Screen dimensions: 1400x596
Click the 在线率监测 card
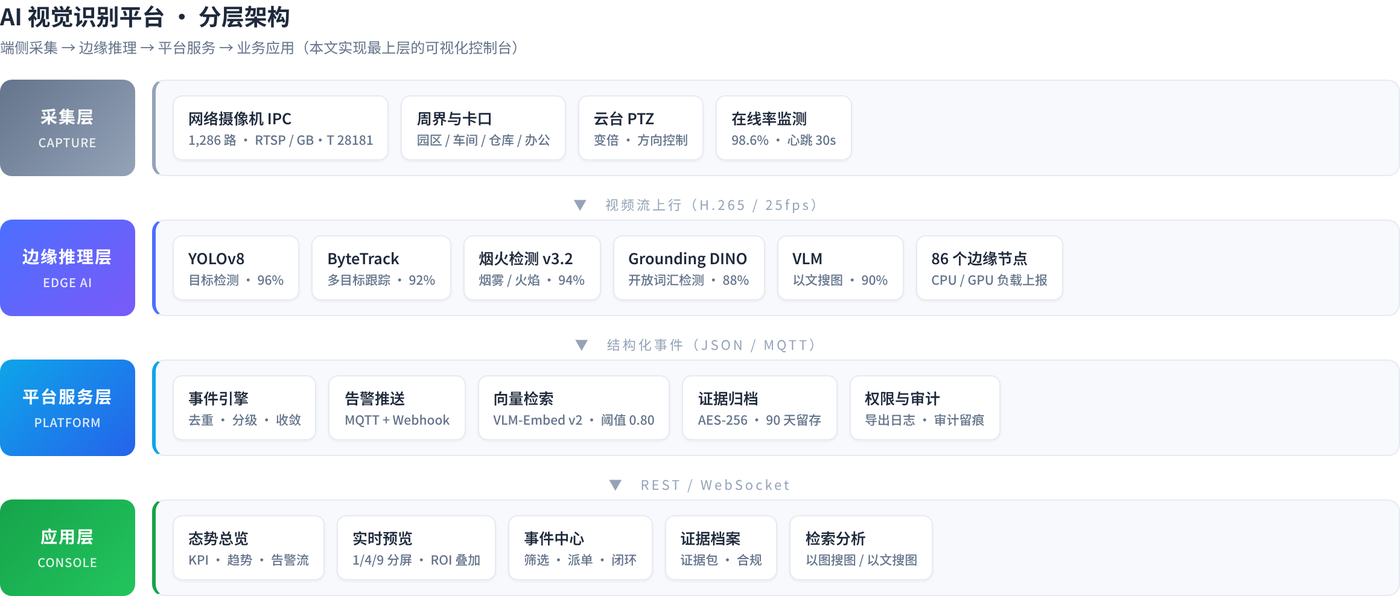click(x=784, y=128)
